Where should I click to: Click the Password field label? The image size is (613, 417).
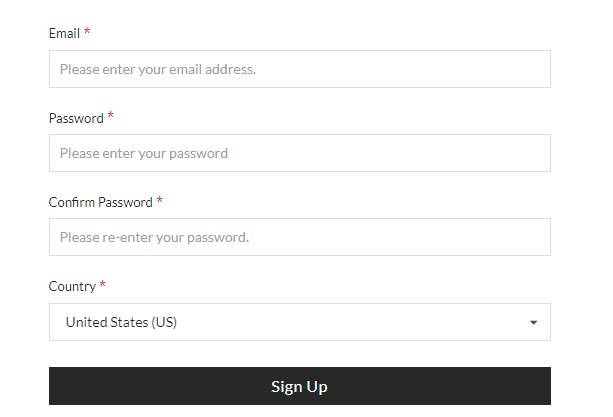76,118
